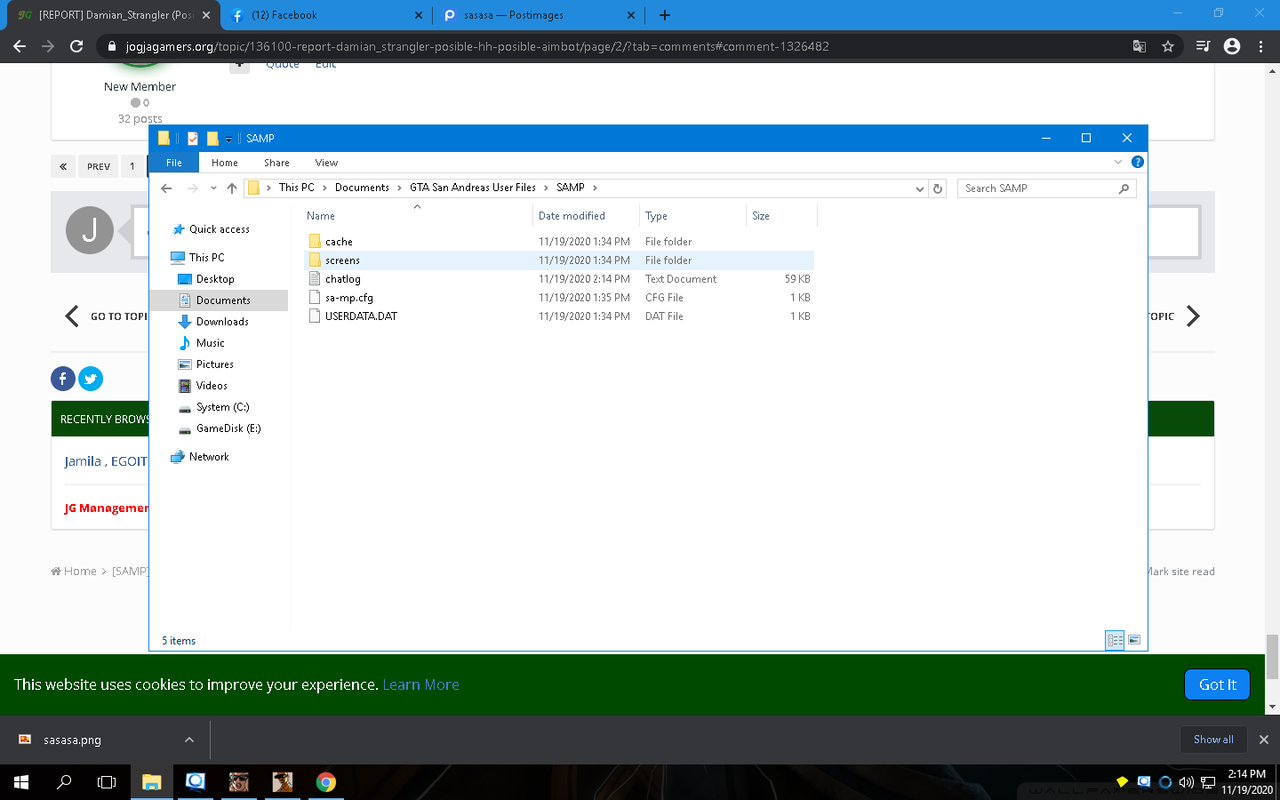Click the Chrome address bar URL
This screenshot has height=800, width=1280.
click(478, 46)
